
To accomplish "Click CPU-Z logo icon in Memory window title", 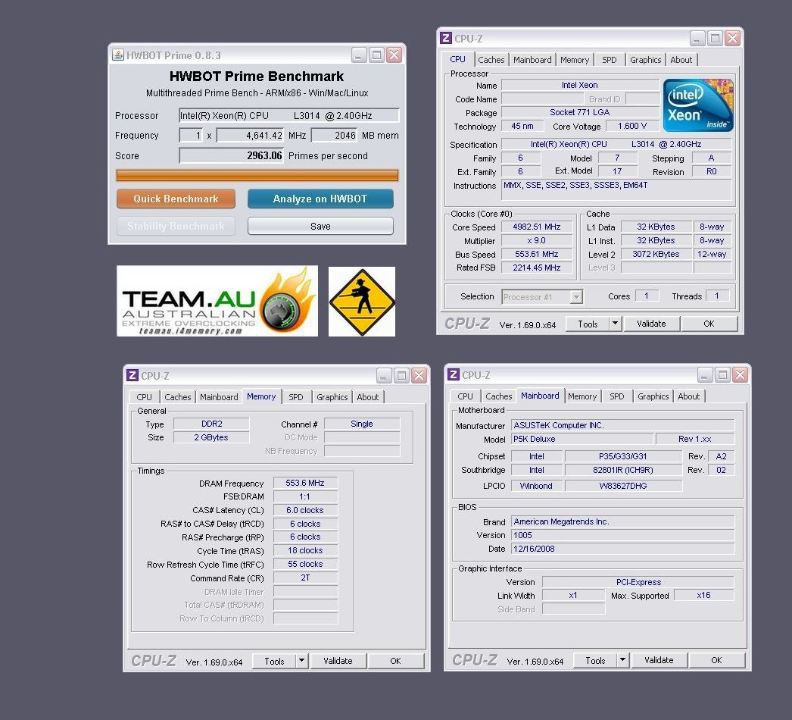I will point(132,375).
